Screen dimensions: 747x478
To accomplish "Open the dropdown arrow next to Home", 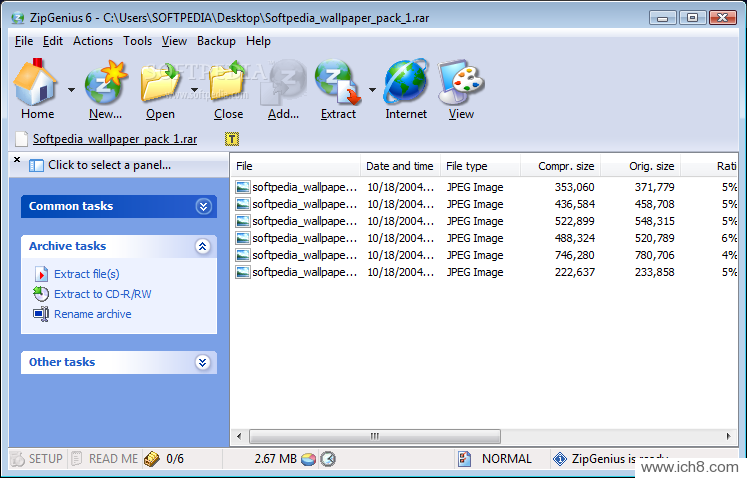I will [x=71, y=90].
